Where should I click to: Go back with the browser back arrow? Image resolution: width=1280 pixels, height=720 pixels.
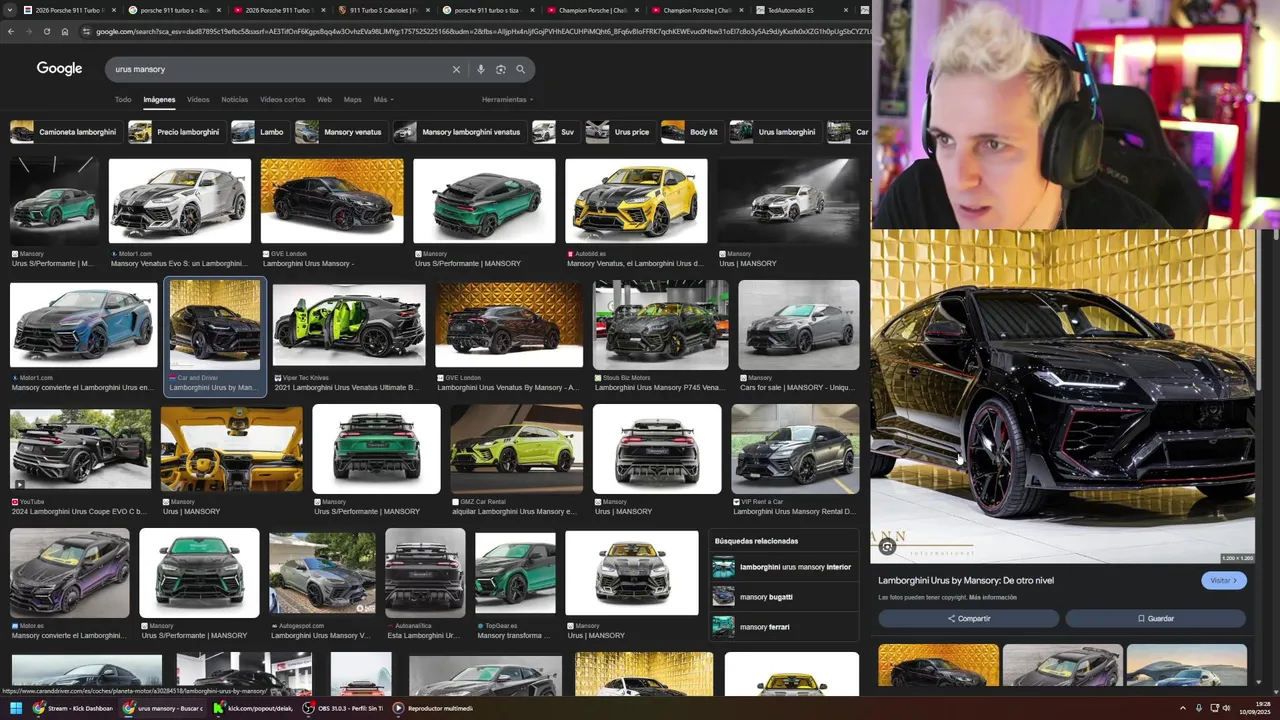click(x=11, y=31)
